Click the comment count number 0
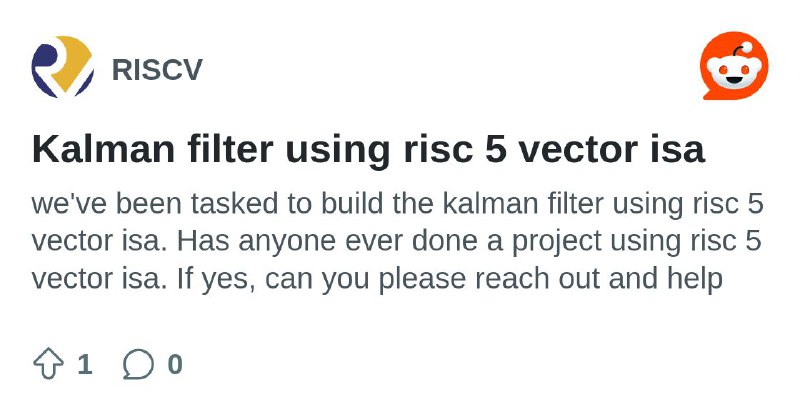Image resolution: width=800 pixels, height=417 pixels. point(175,364)
